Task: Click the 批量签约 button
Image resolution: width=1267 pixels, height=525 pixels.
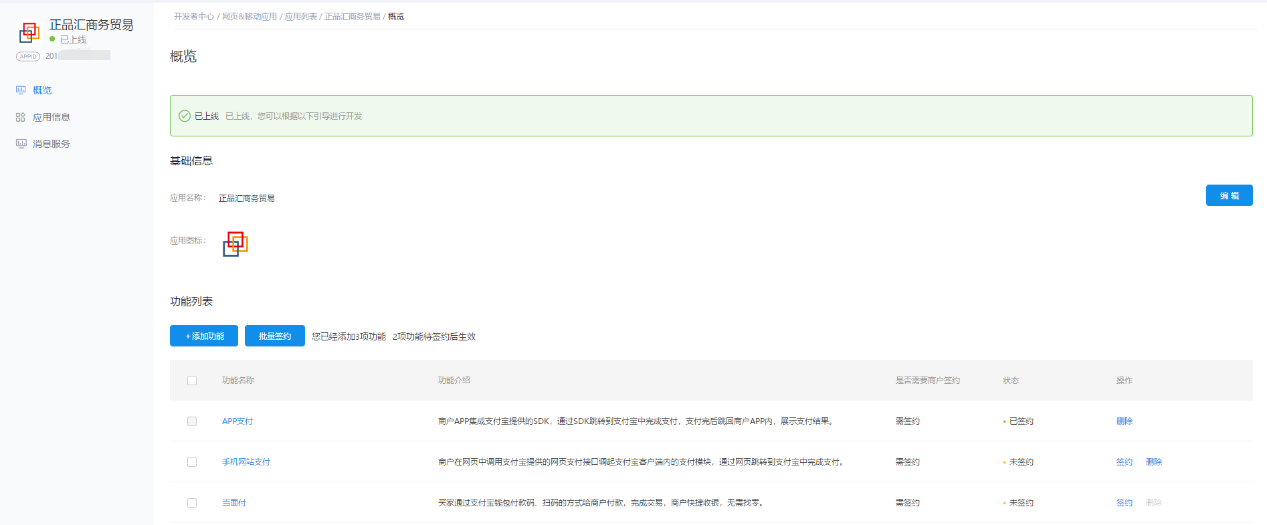Action: pos(274,336)
